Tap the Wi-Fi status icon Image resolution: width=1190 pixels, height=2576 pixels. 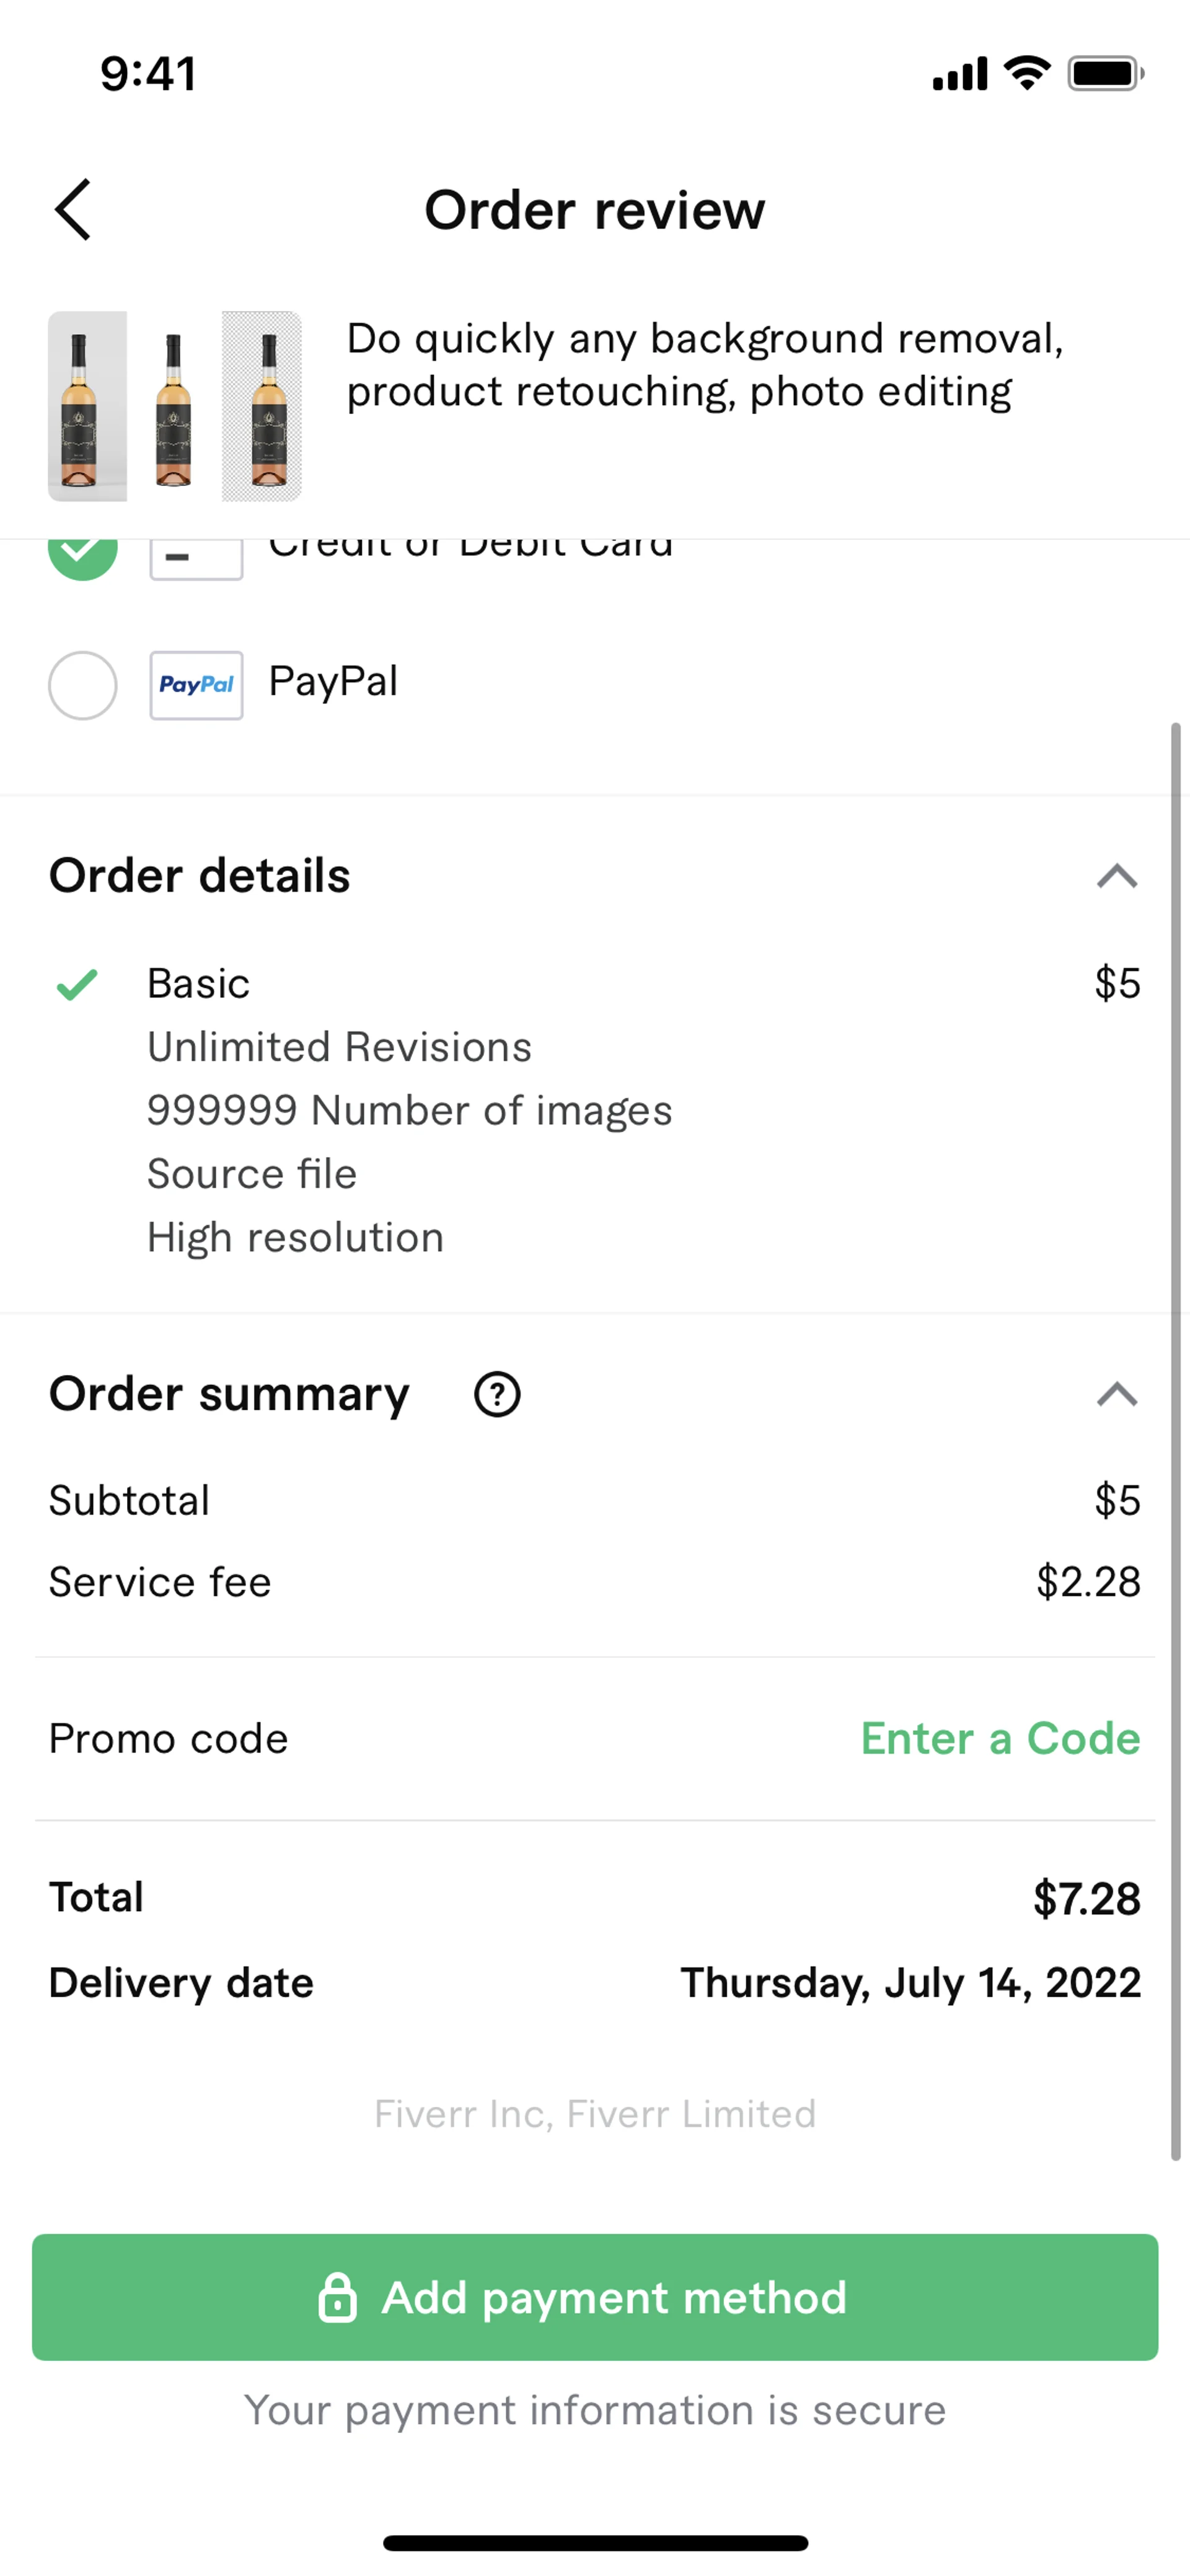[1026, 73]
